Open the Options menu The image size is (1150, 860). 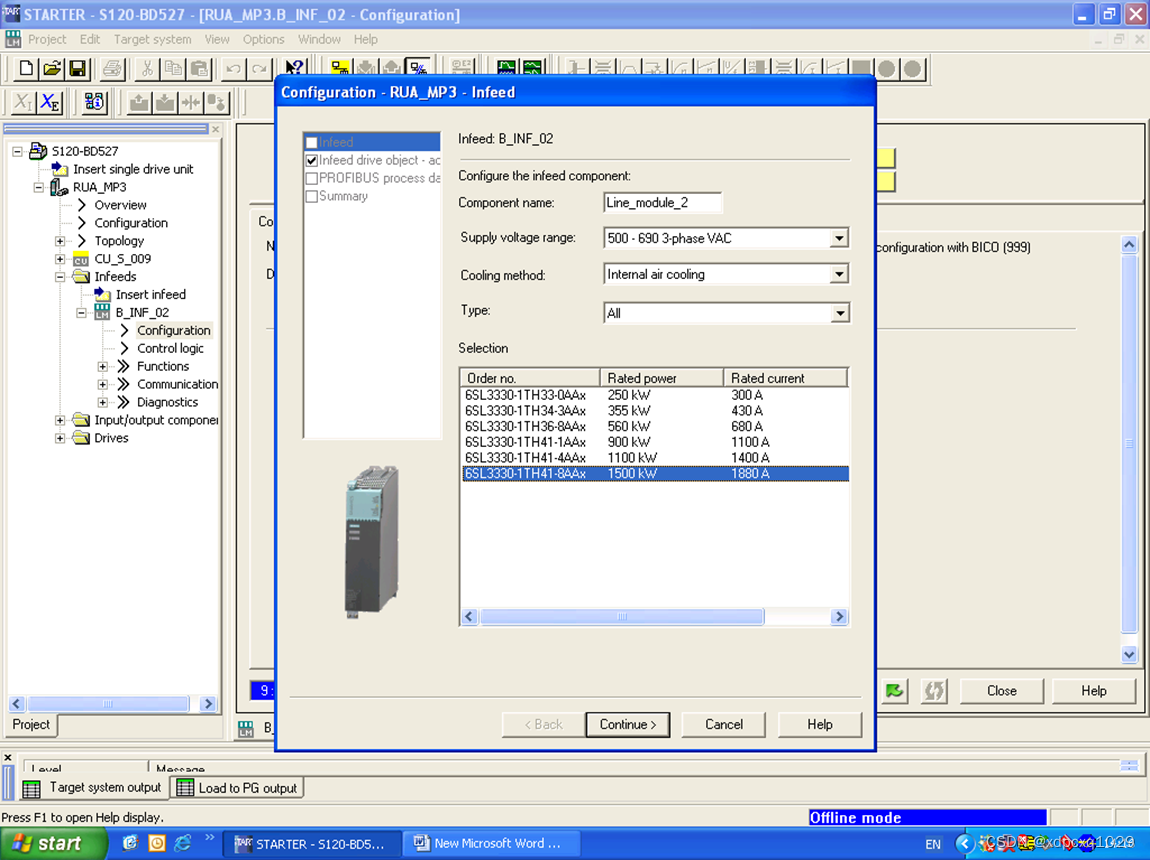click(x=263, y=40)
